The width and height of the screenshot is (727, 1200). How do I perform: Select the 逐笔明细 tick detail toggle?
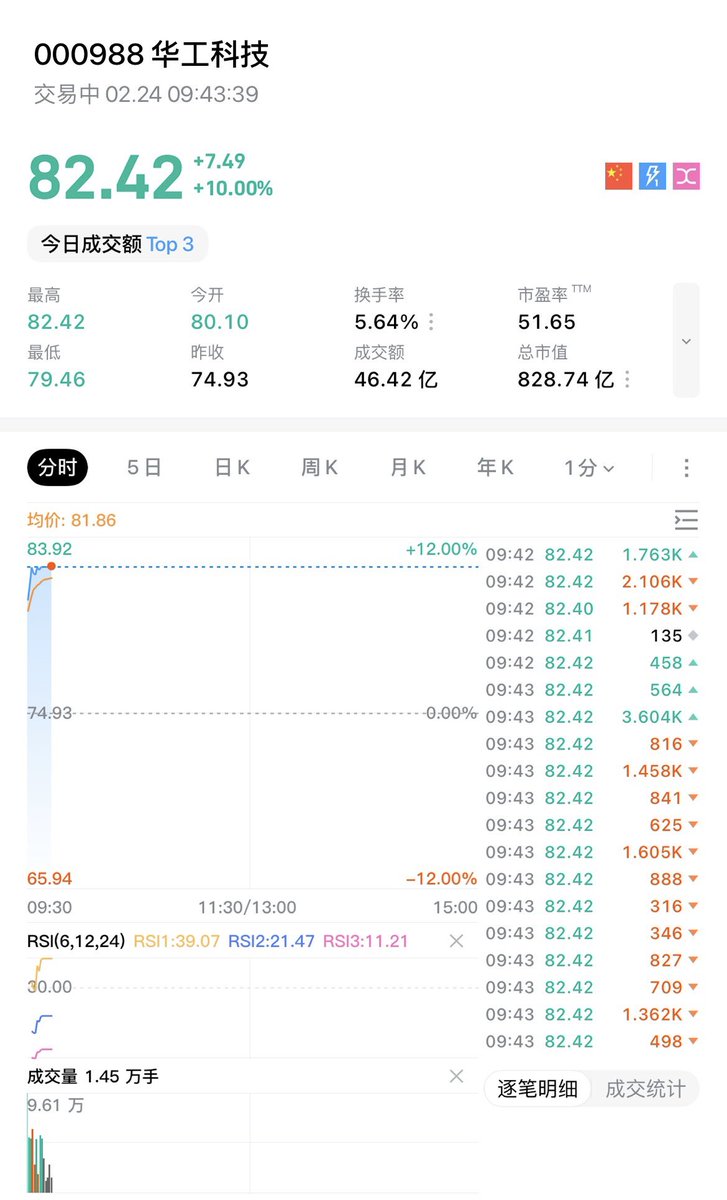point(538,1089)
